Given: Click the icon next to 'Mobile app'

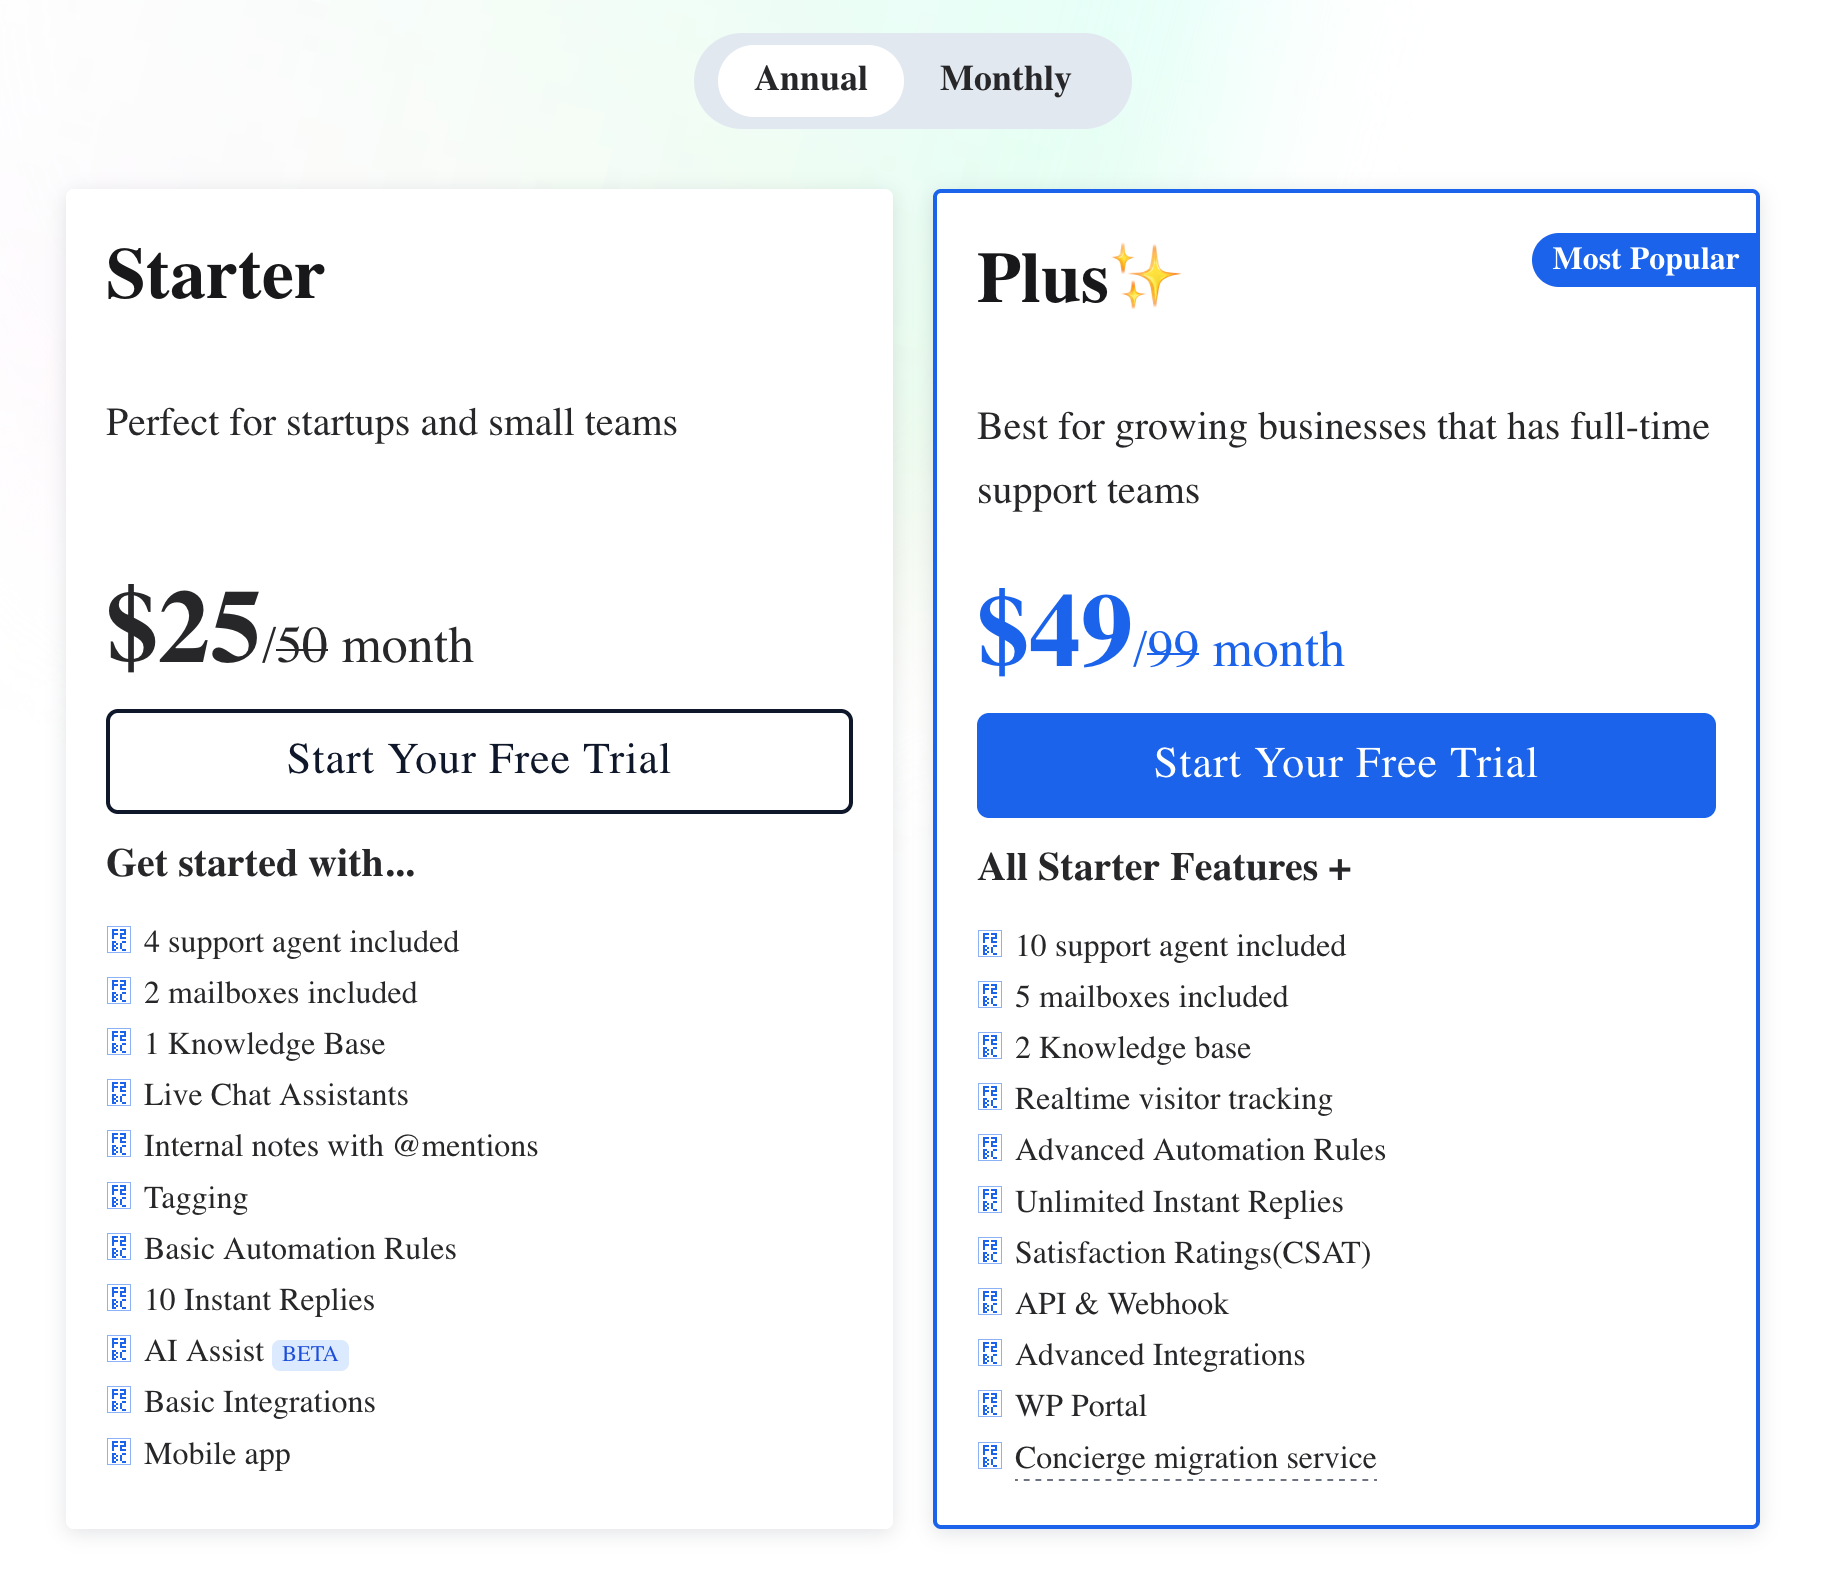Looking at the screenshot, I should pyautogui.click(x=119, y=1451).
